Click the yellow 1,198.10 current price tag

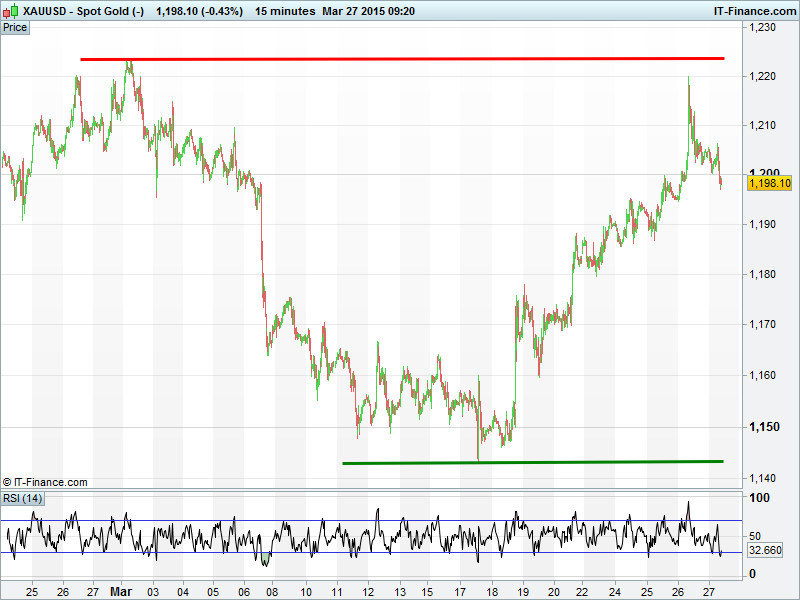(x=770, y=183)
